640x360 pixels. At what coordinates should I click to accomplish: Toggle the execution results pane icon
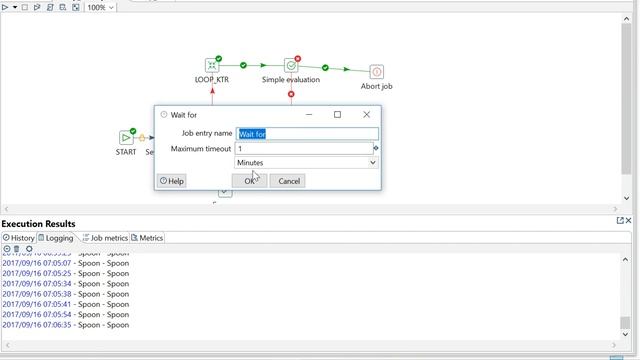click(x=76, y=7)
